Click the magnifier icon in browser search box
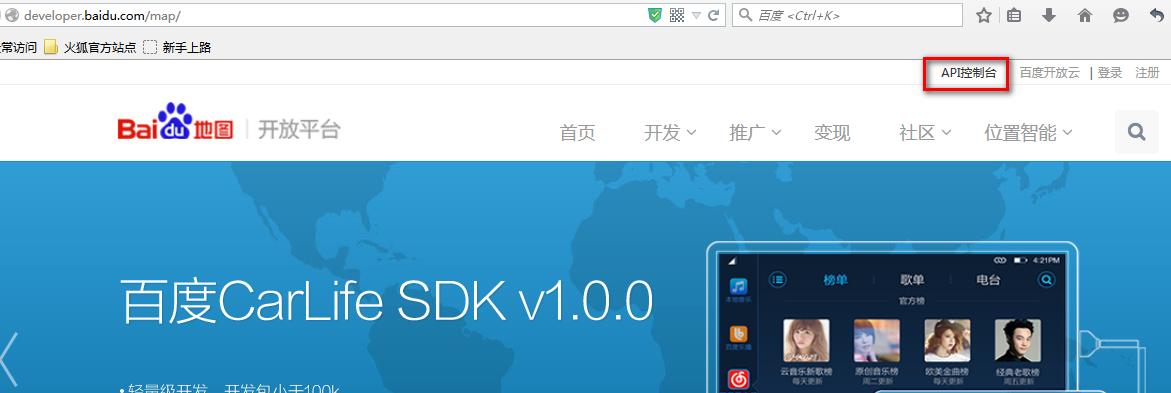Image resolution: width=1171 pixels, height=393 pixels. [745, 15]
